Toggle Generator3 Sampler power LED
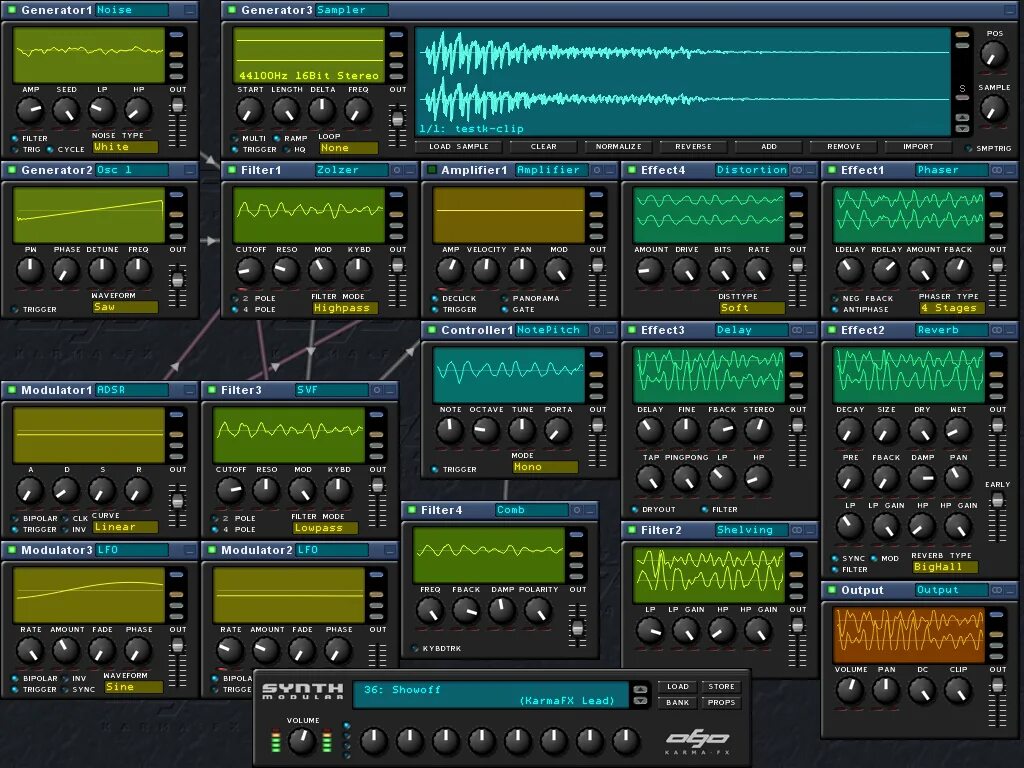The width and height of the screenshot is (1024, 768). (x=231, y=10)
